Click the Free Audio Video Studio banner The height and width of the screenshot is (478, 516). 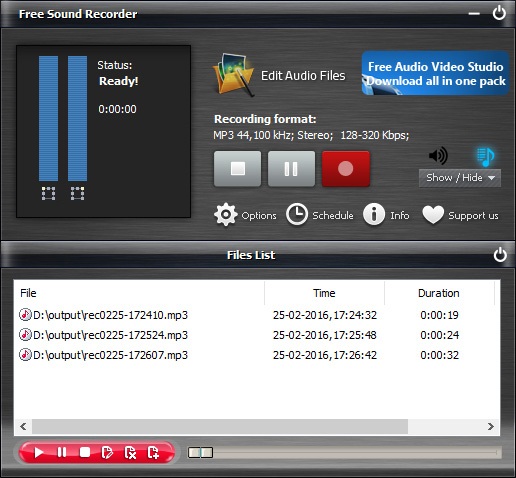click(435, 73)
